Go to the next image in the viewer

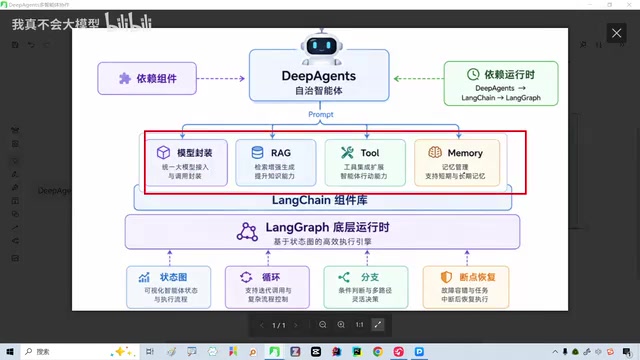point(296,325)
